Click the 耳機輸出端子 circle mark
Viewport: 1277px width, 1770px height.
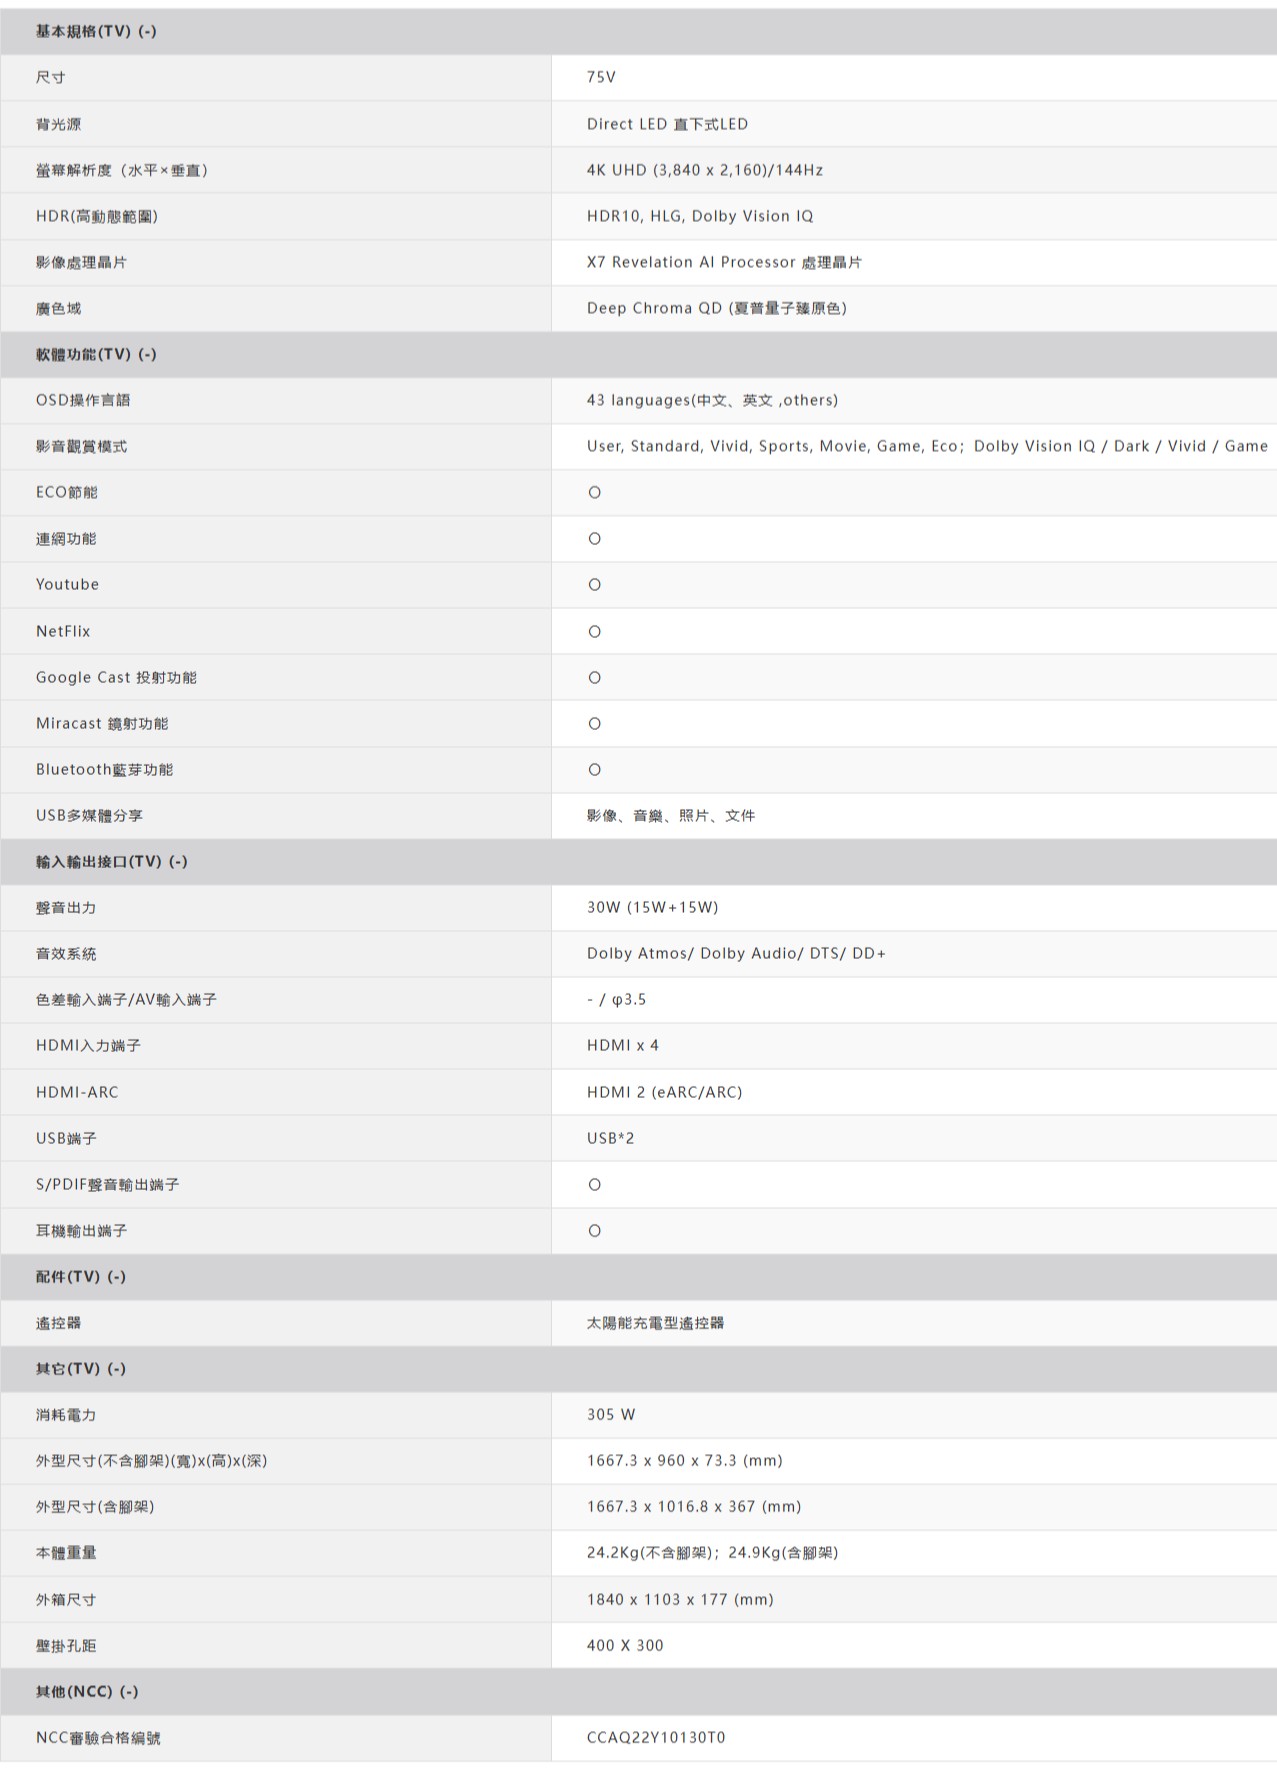tap(594, 1230)
